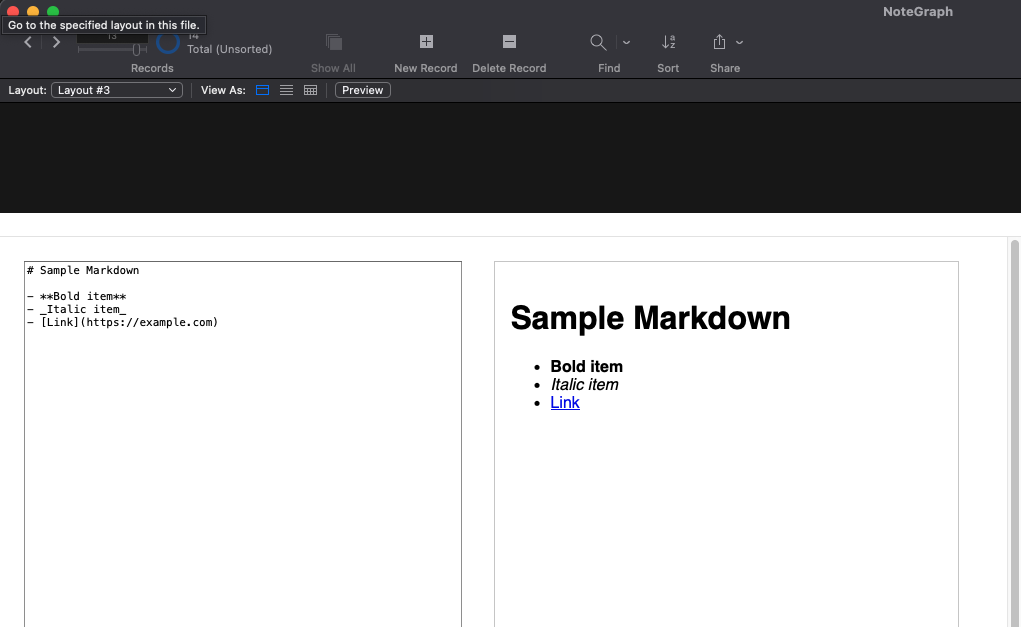The image size is (1021, 627).
Task: Click the Delete Record minus icon
Action: [x=509, y=42]
